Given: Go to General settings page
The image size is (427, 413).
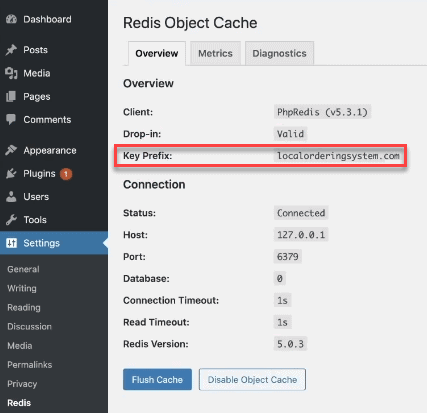Looking at the screenshot, I should click(23, 269).
